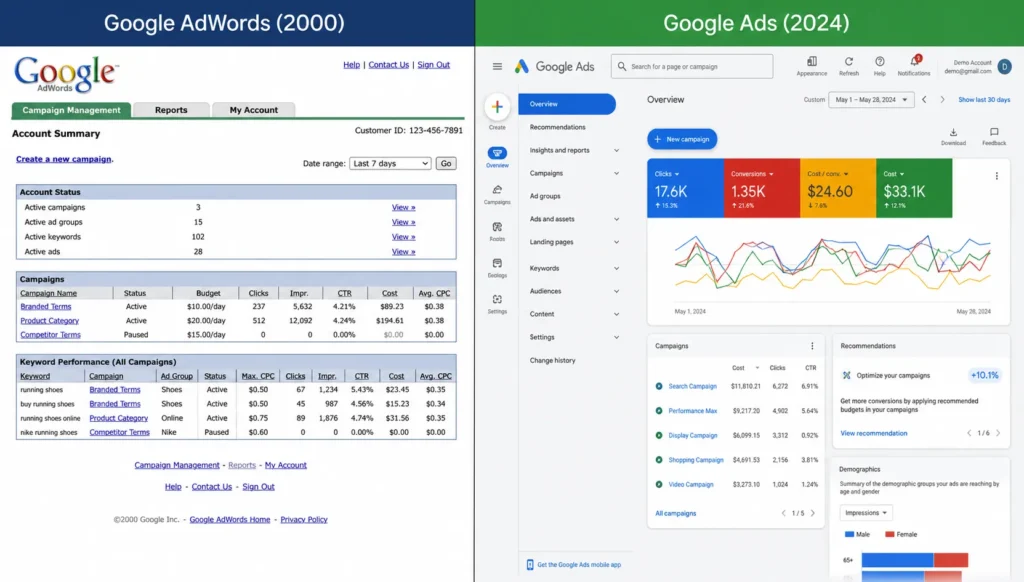Click View recommendation link

tap(873, 433)
